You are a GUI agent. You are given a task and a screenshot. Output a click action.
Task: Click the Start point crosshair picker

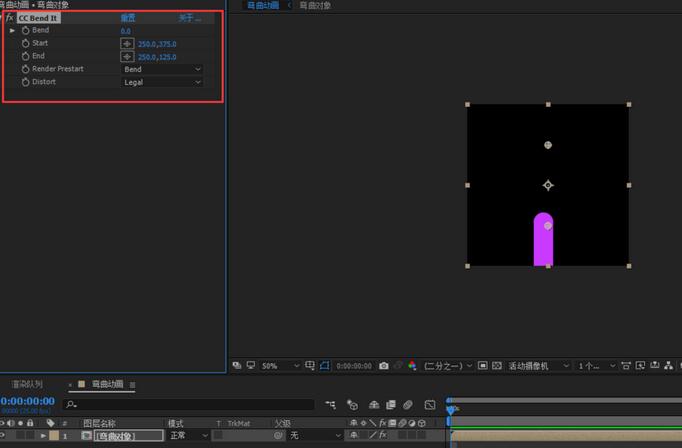tap(127, 43)
